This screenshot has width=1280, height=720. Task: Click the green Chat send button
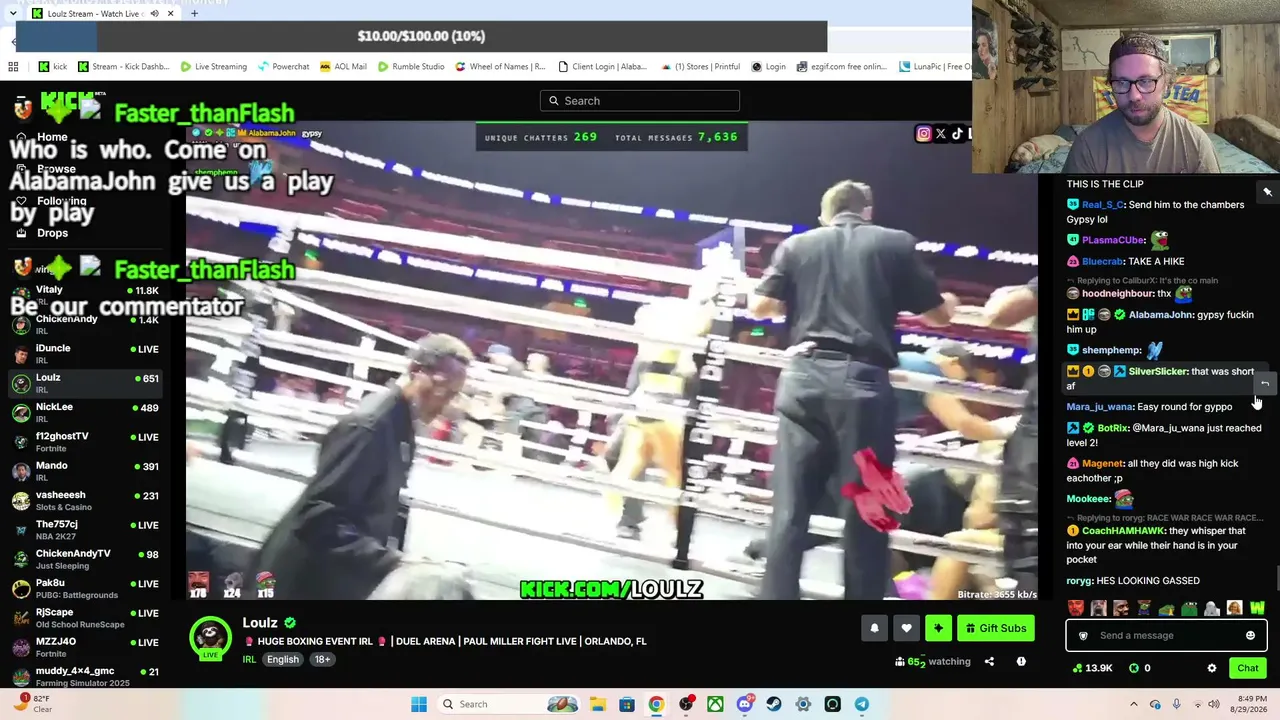pyautogui.click(x=1247, y=668)
